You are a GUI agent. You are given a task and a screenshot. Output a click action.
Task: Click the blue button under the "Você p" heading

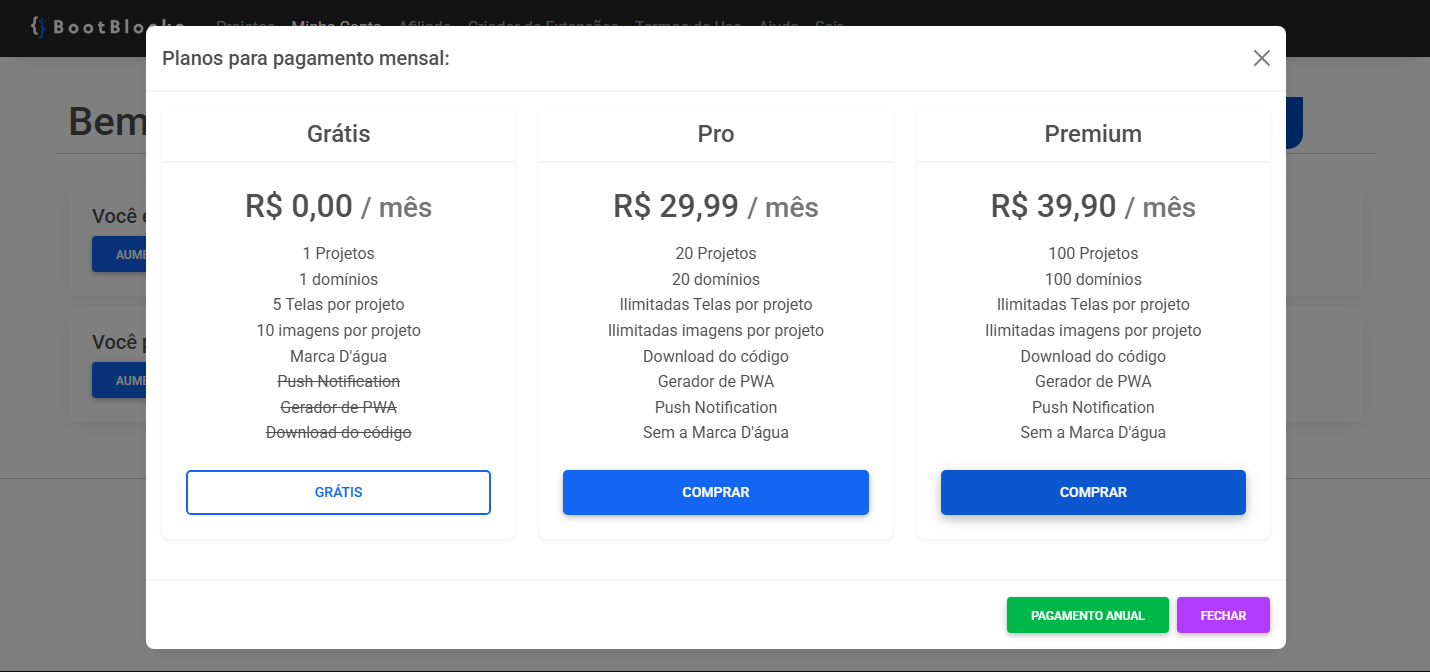click(x=119, y=380)
